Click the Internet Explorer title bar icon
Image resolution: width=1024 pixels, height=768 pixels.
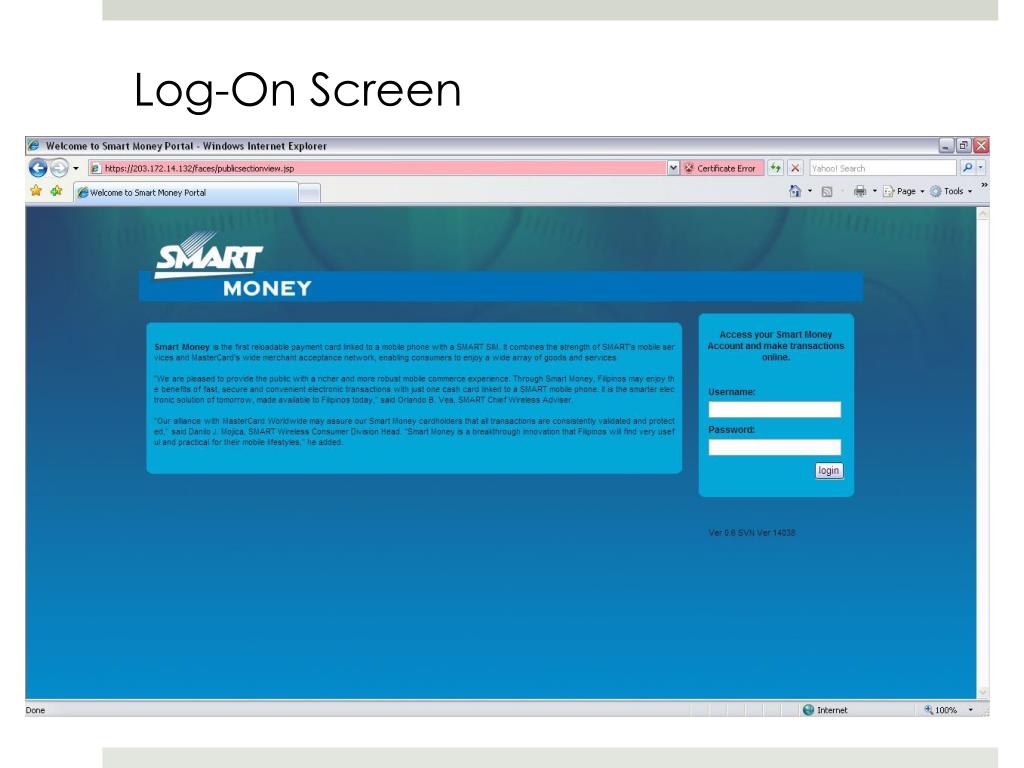(x=33, y=146)
